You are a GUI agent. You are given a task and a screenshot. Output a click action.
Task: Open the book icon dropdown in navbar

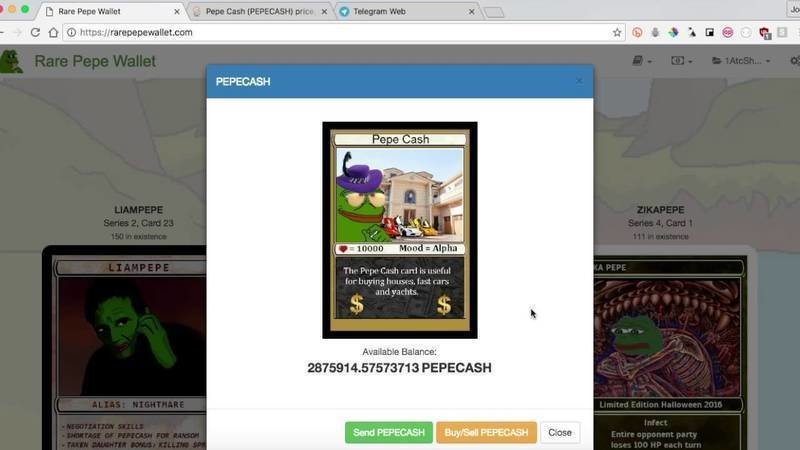(x=641, y=61)
